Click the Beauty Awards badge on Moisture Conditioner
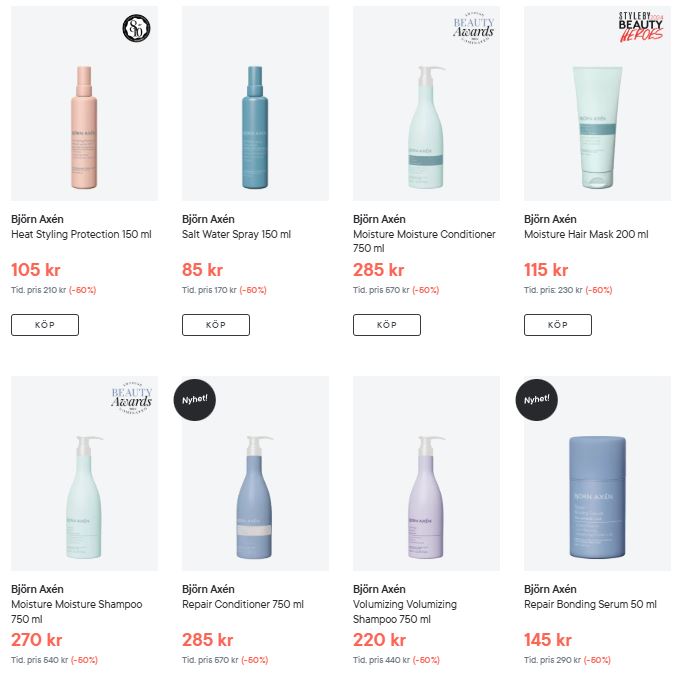Image resolution: width=679 pixels, height=680 pixels. [473, 28]
